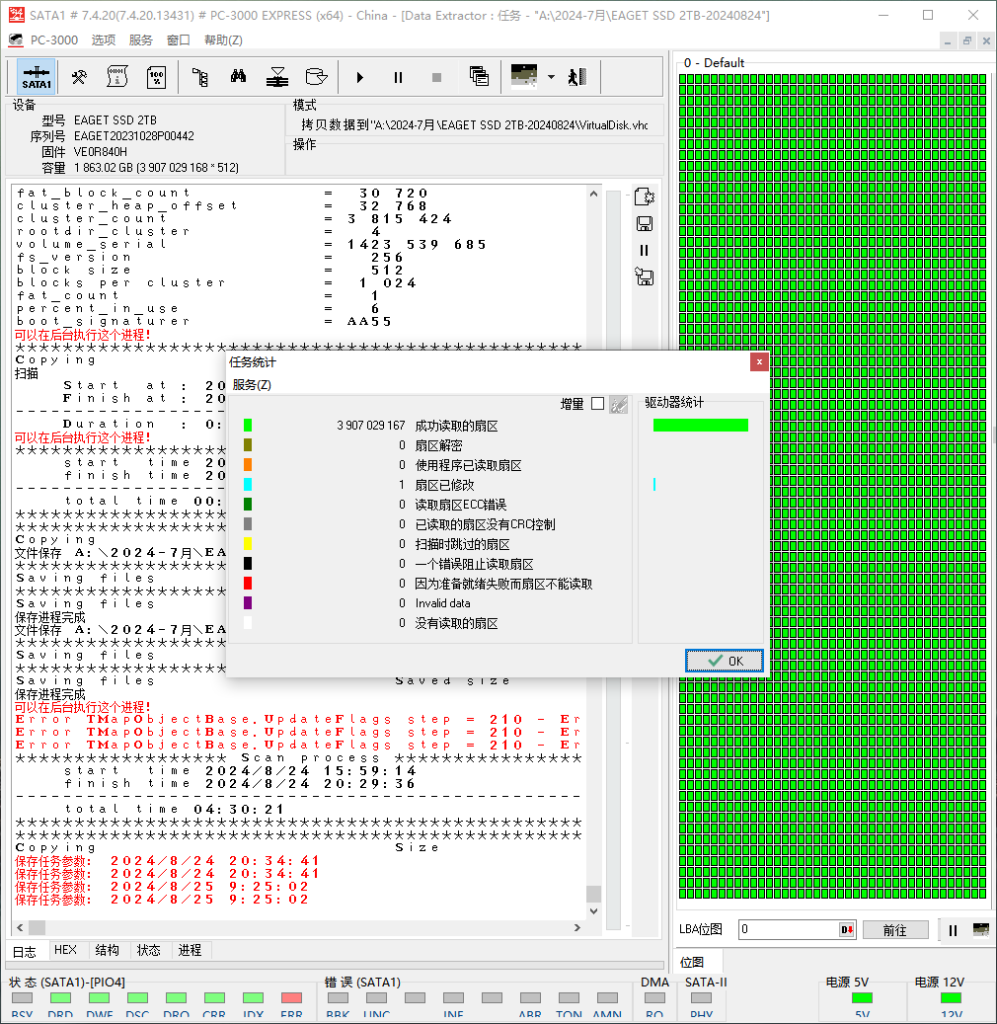This screenshot has height=1024, width=997.
Task: Open the 服务 menu in the main menu bar
Action: tap(140, 40)
